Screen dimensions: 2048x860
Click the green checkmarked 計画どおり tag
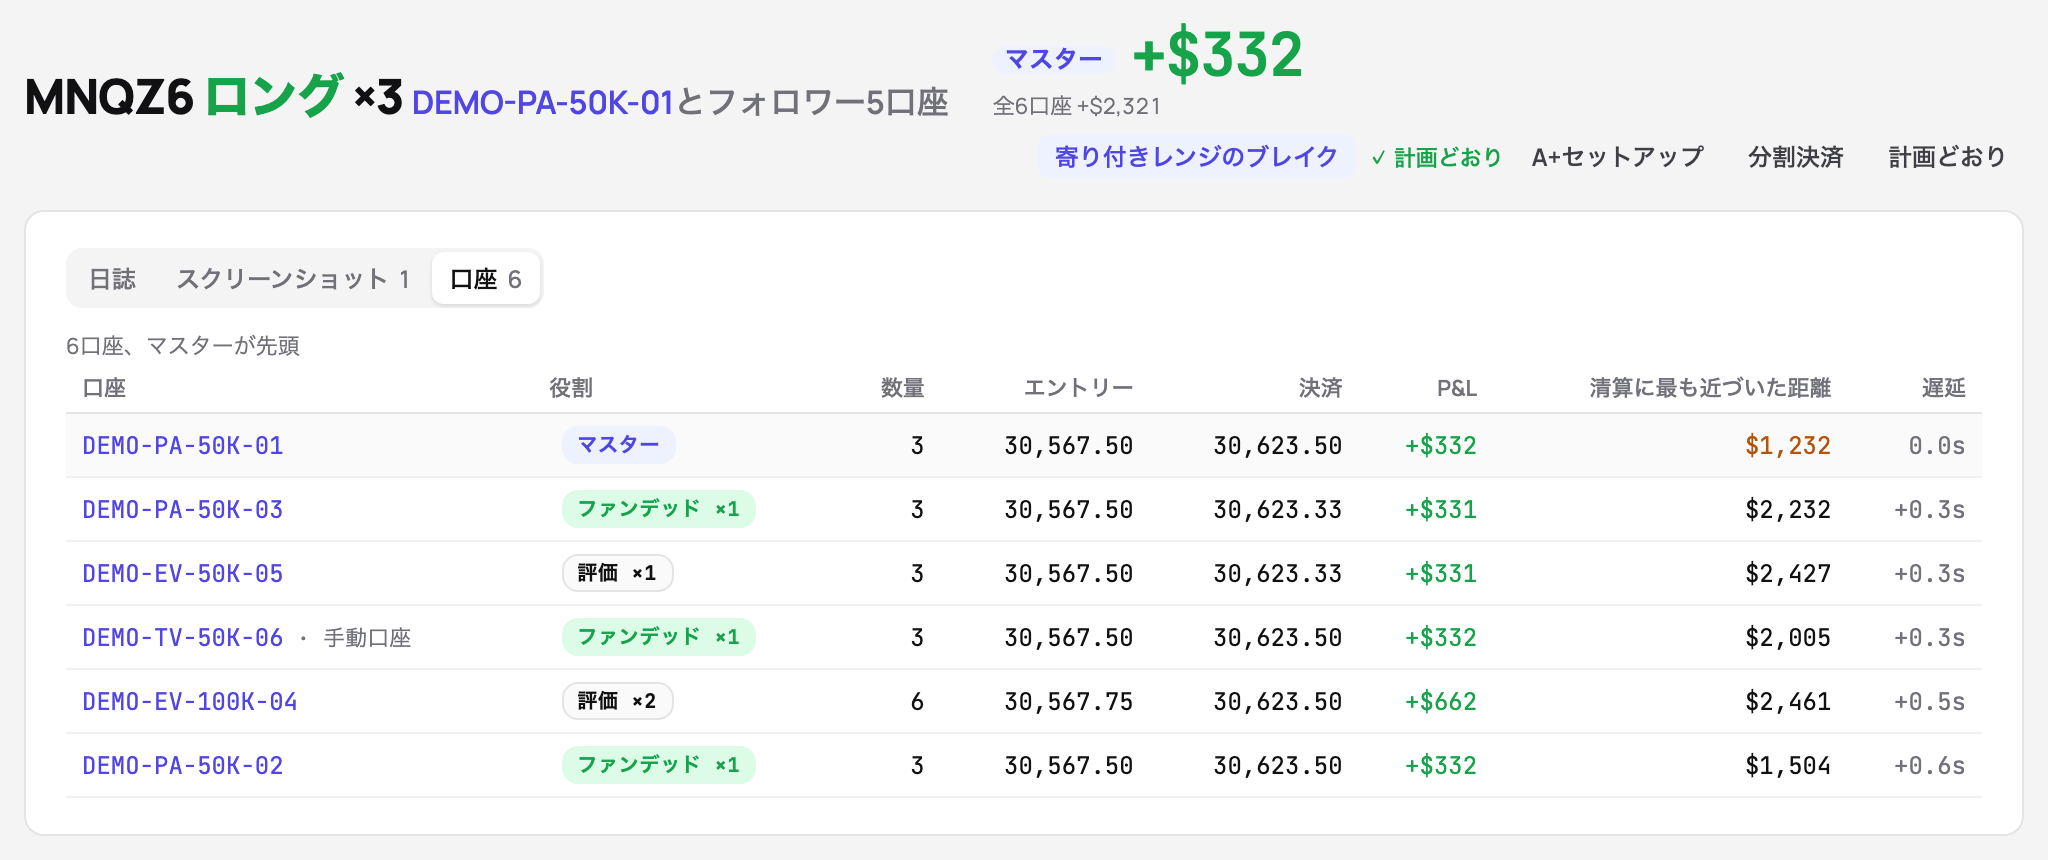click(1436, 158)
